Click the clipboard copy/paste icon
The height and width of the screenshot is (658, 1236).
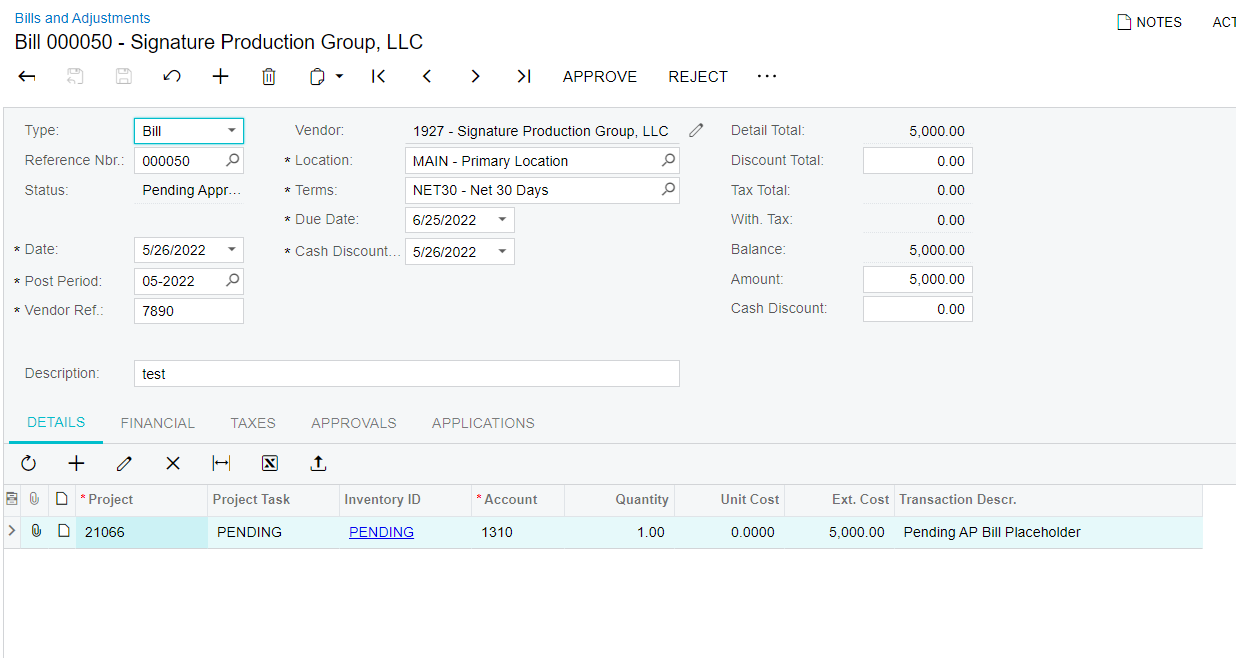click(x=317, y=77)
